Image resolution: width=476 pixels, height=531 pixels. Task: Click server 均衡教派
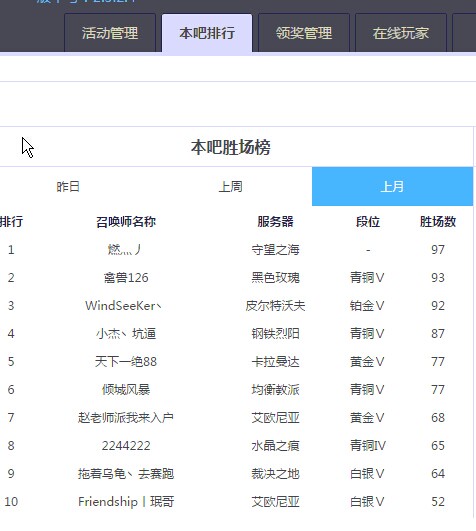coord(275,390)
